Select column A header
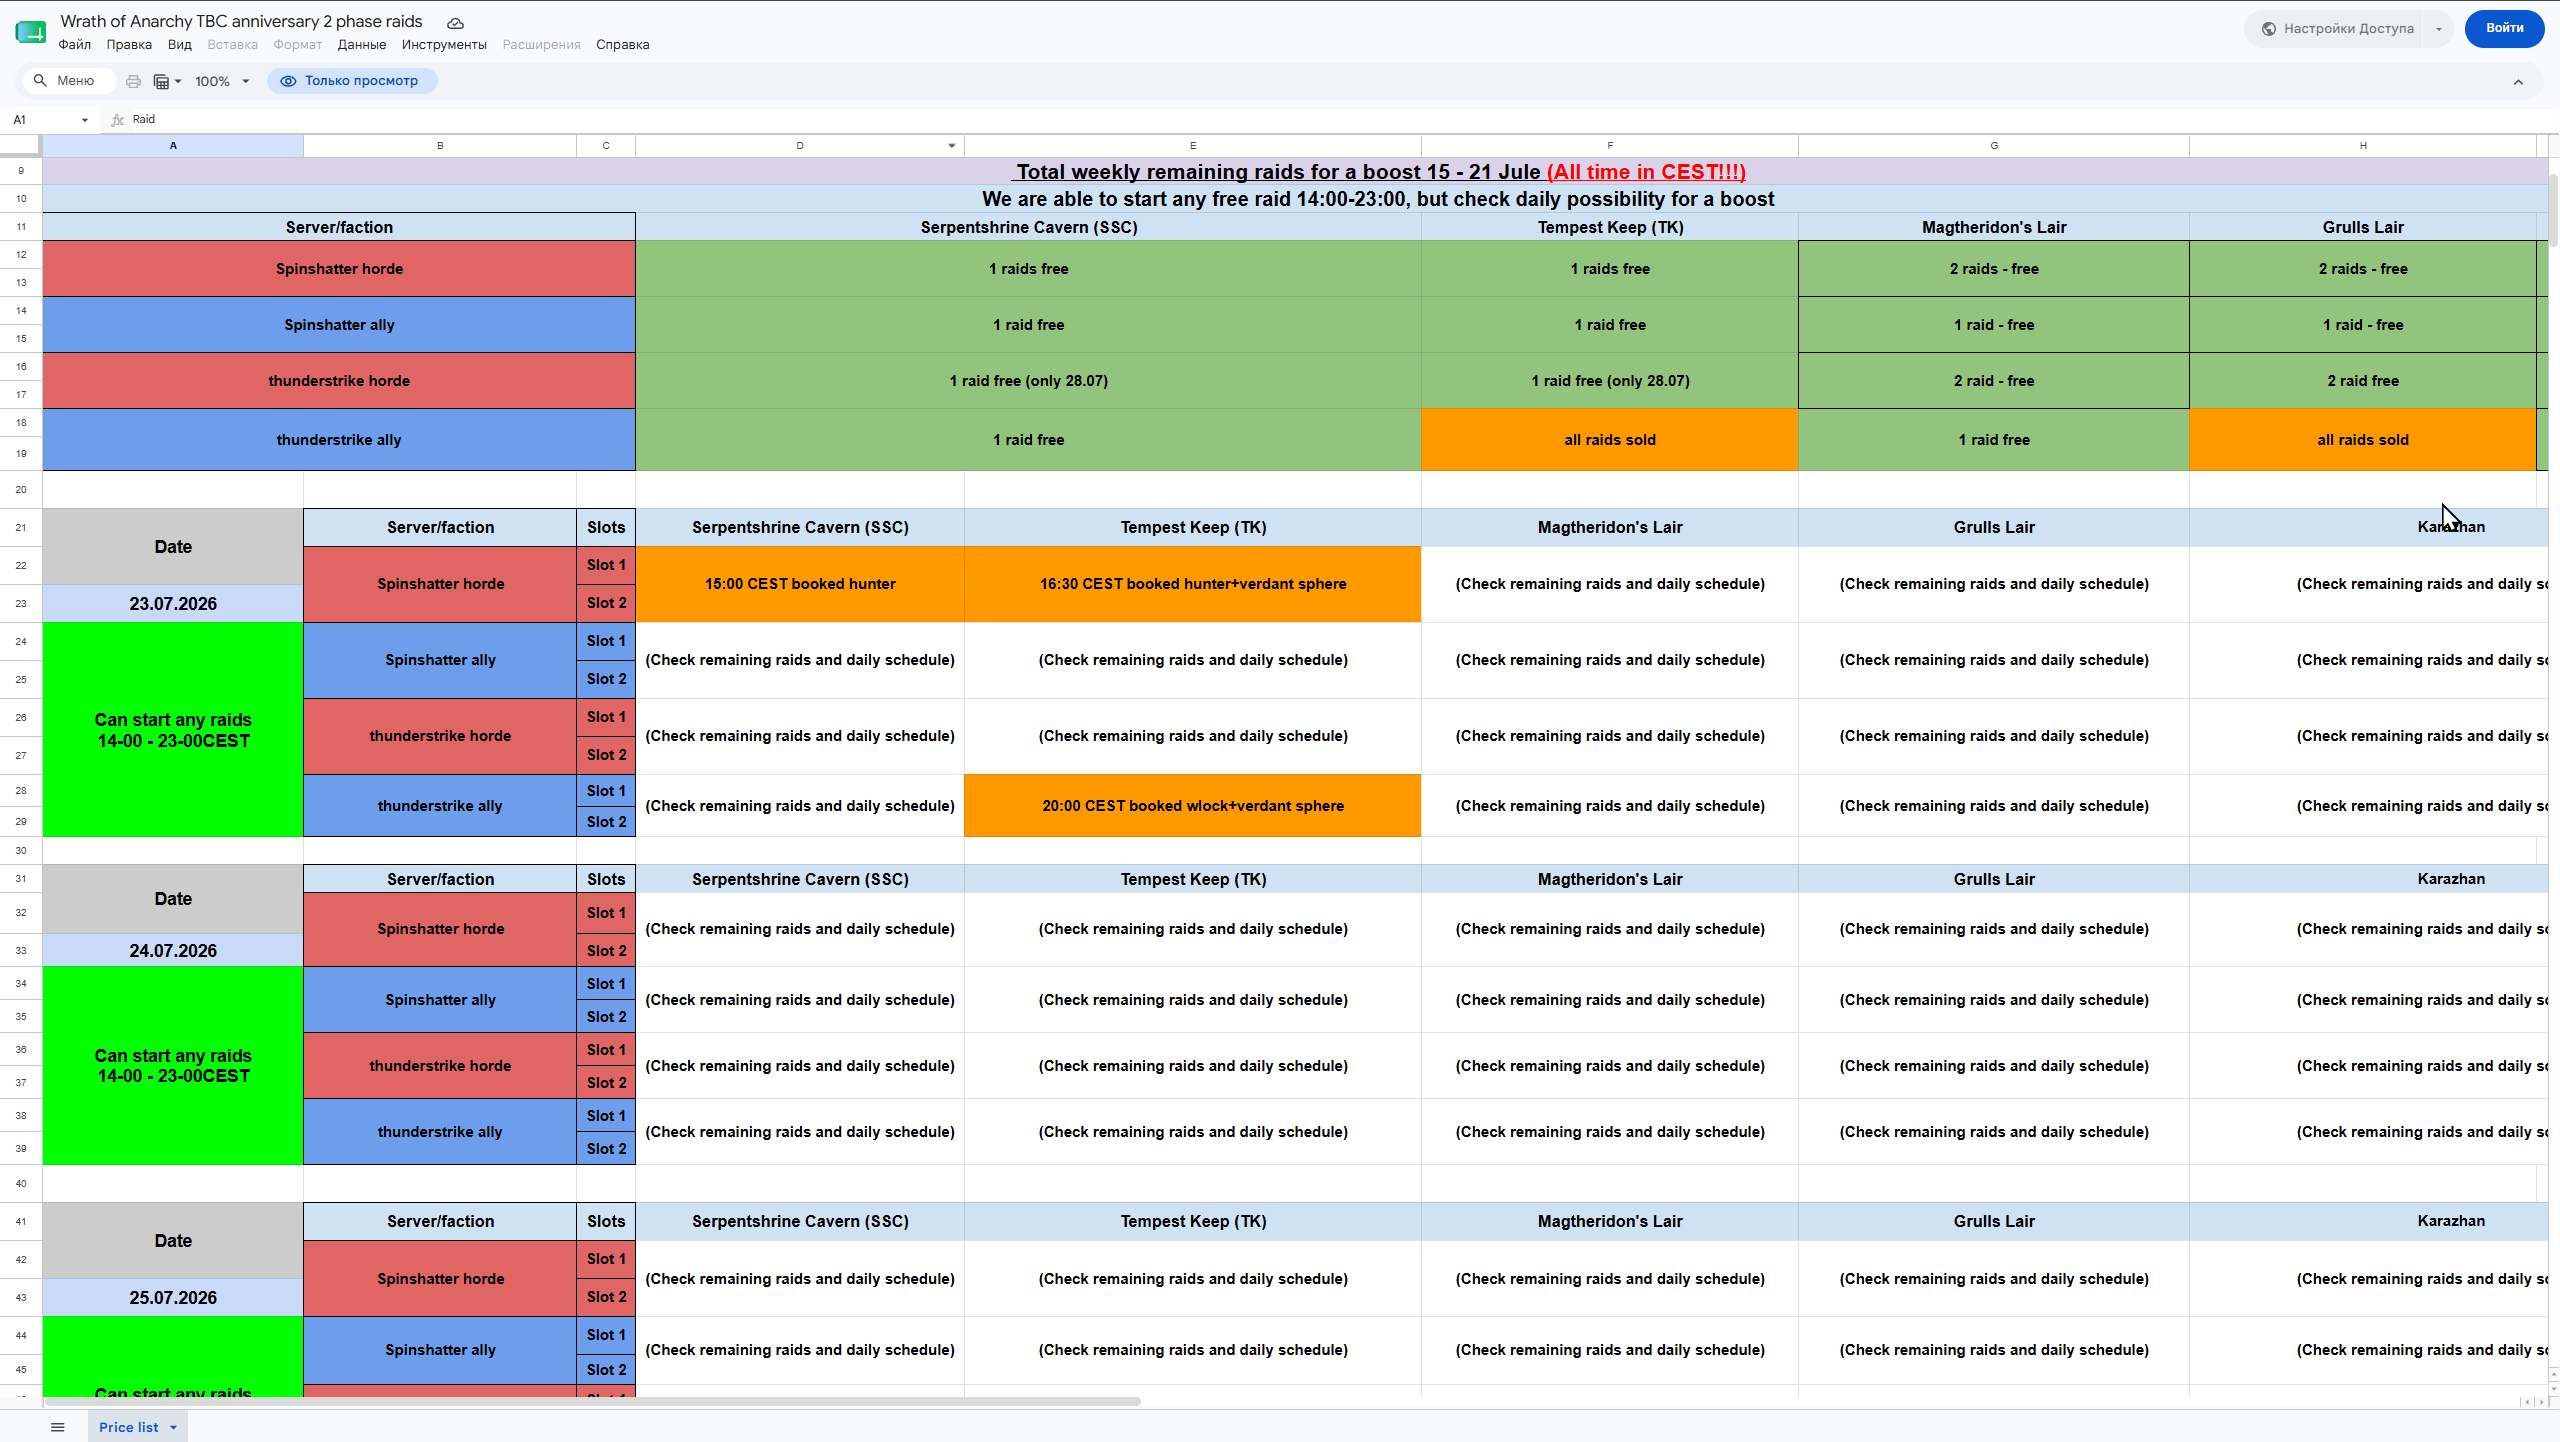The image size is (2560, 1442). 173,146
